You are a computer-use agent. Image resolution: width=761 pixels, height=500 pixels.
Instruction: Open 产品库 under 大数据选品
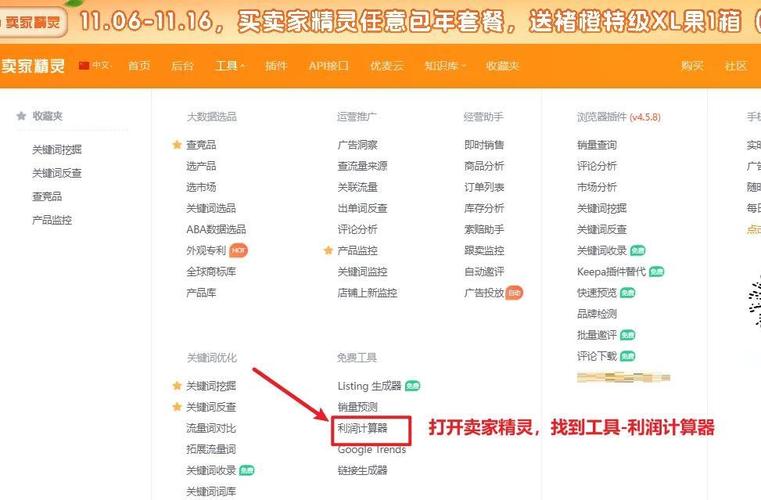click(201, 293)
